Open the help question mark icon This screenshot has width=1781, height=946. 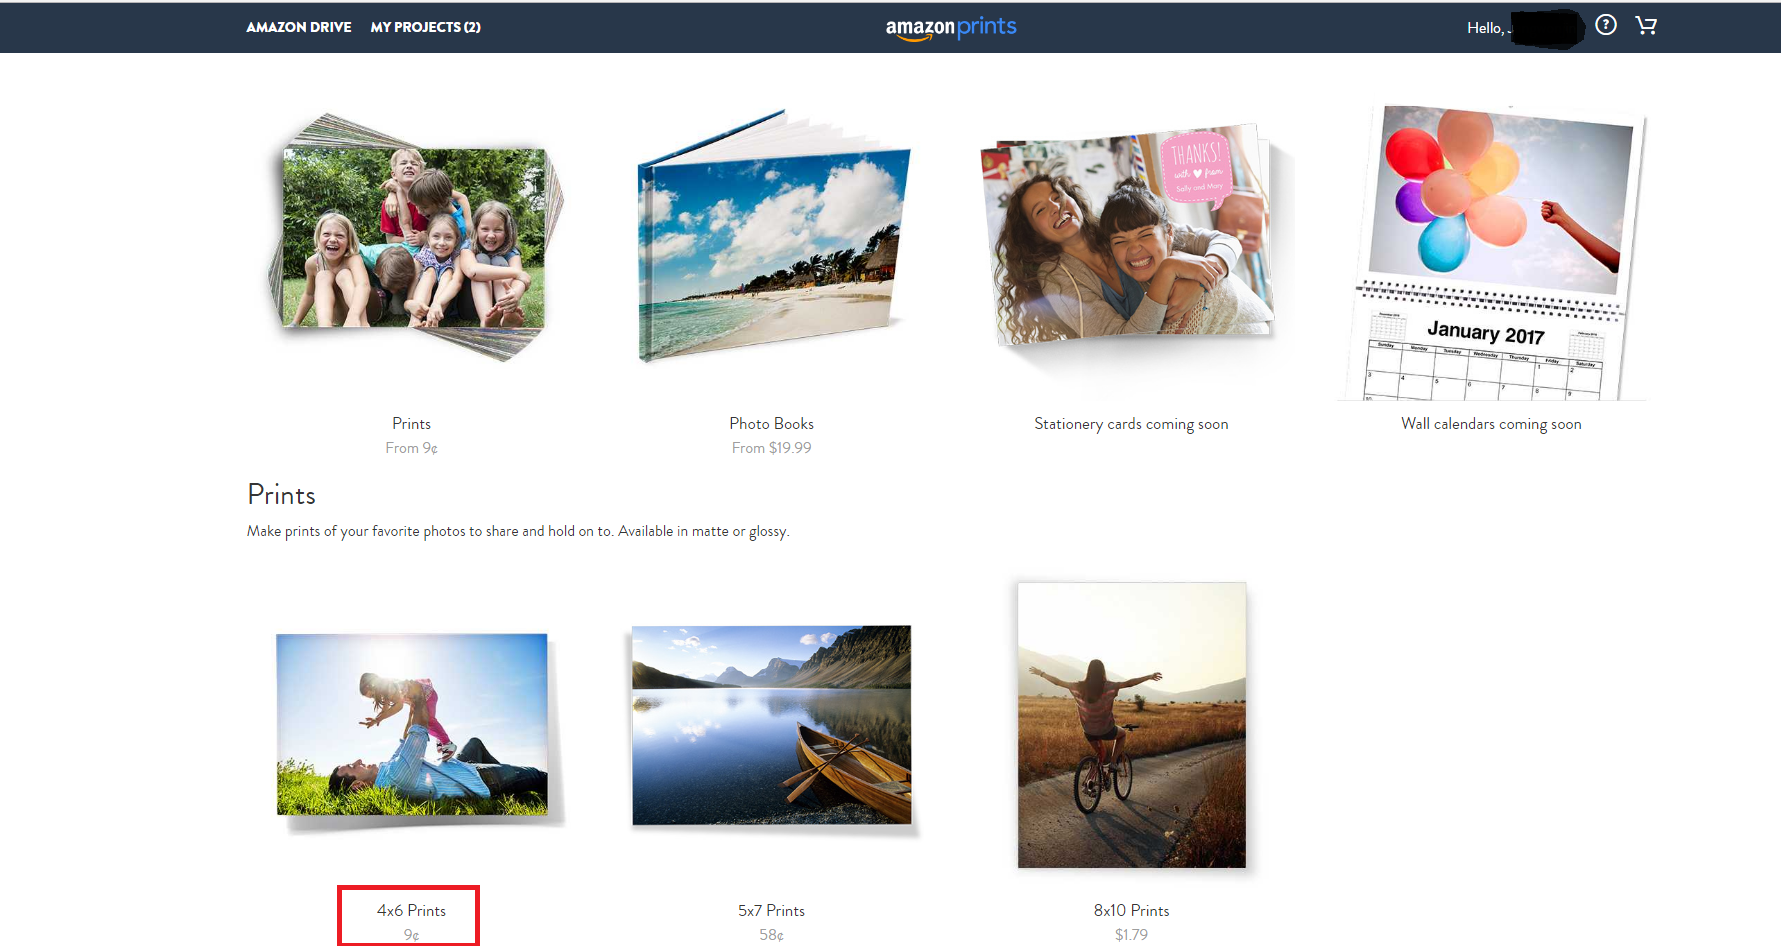tap(1605, 26)
